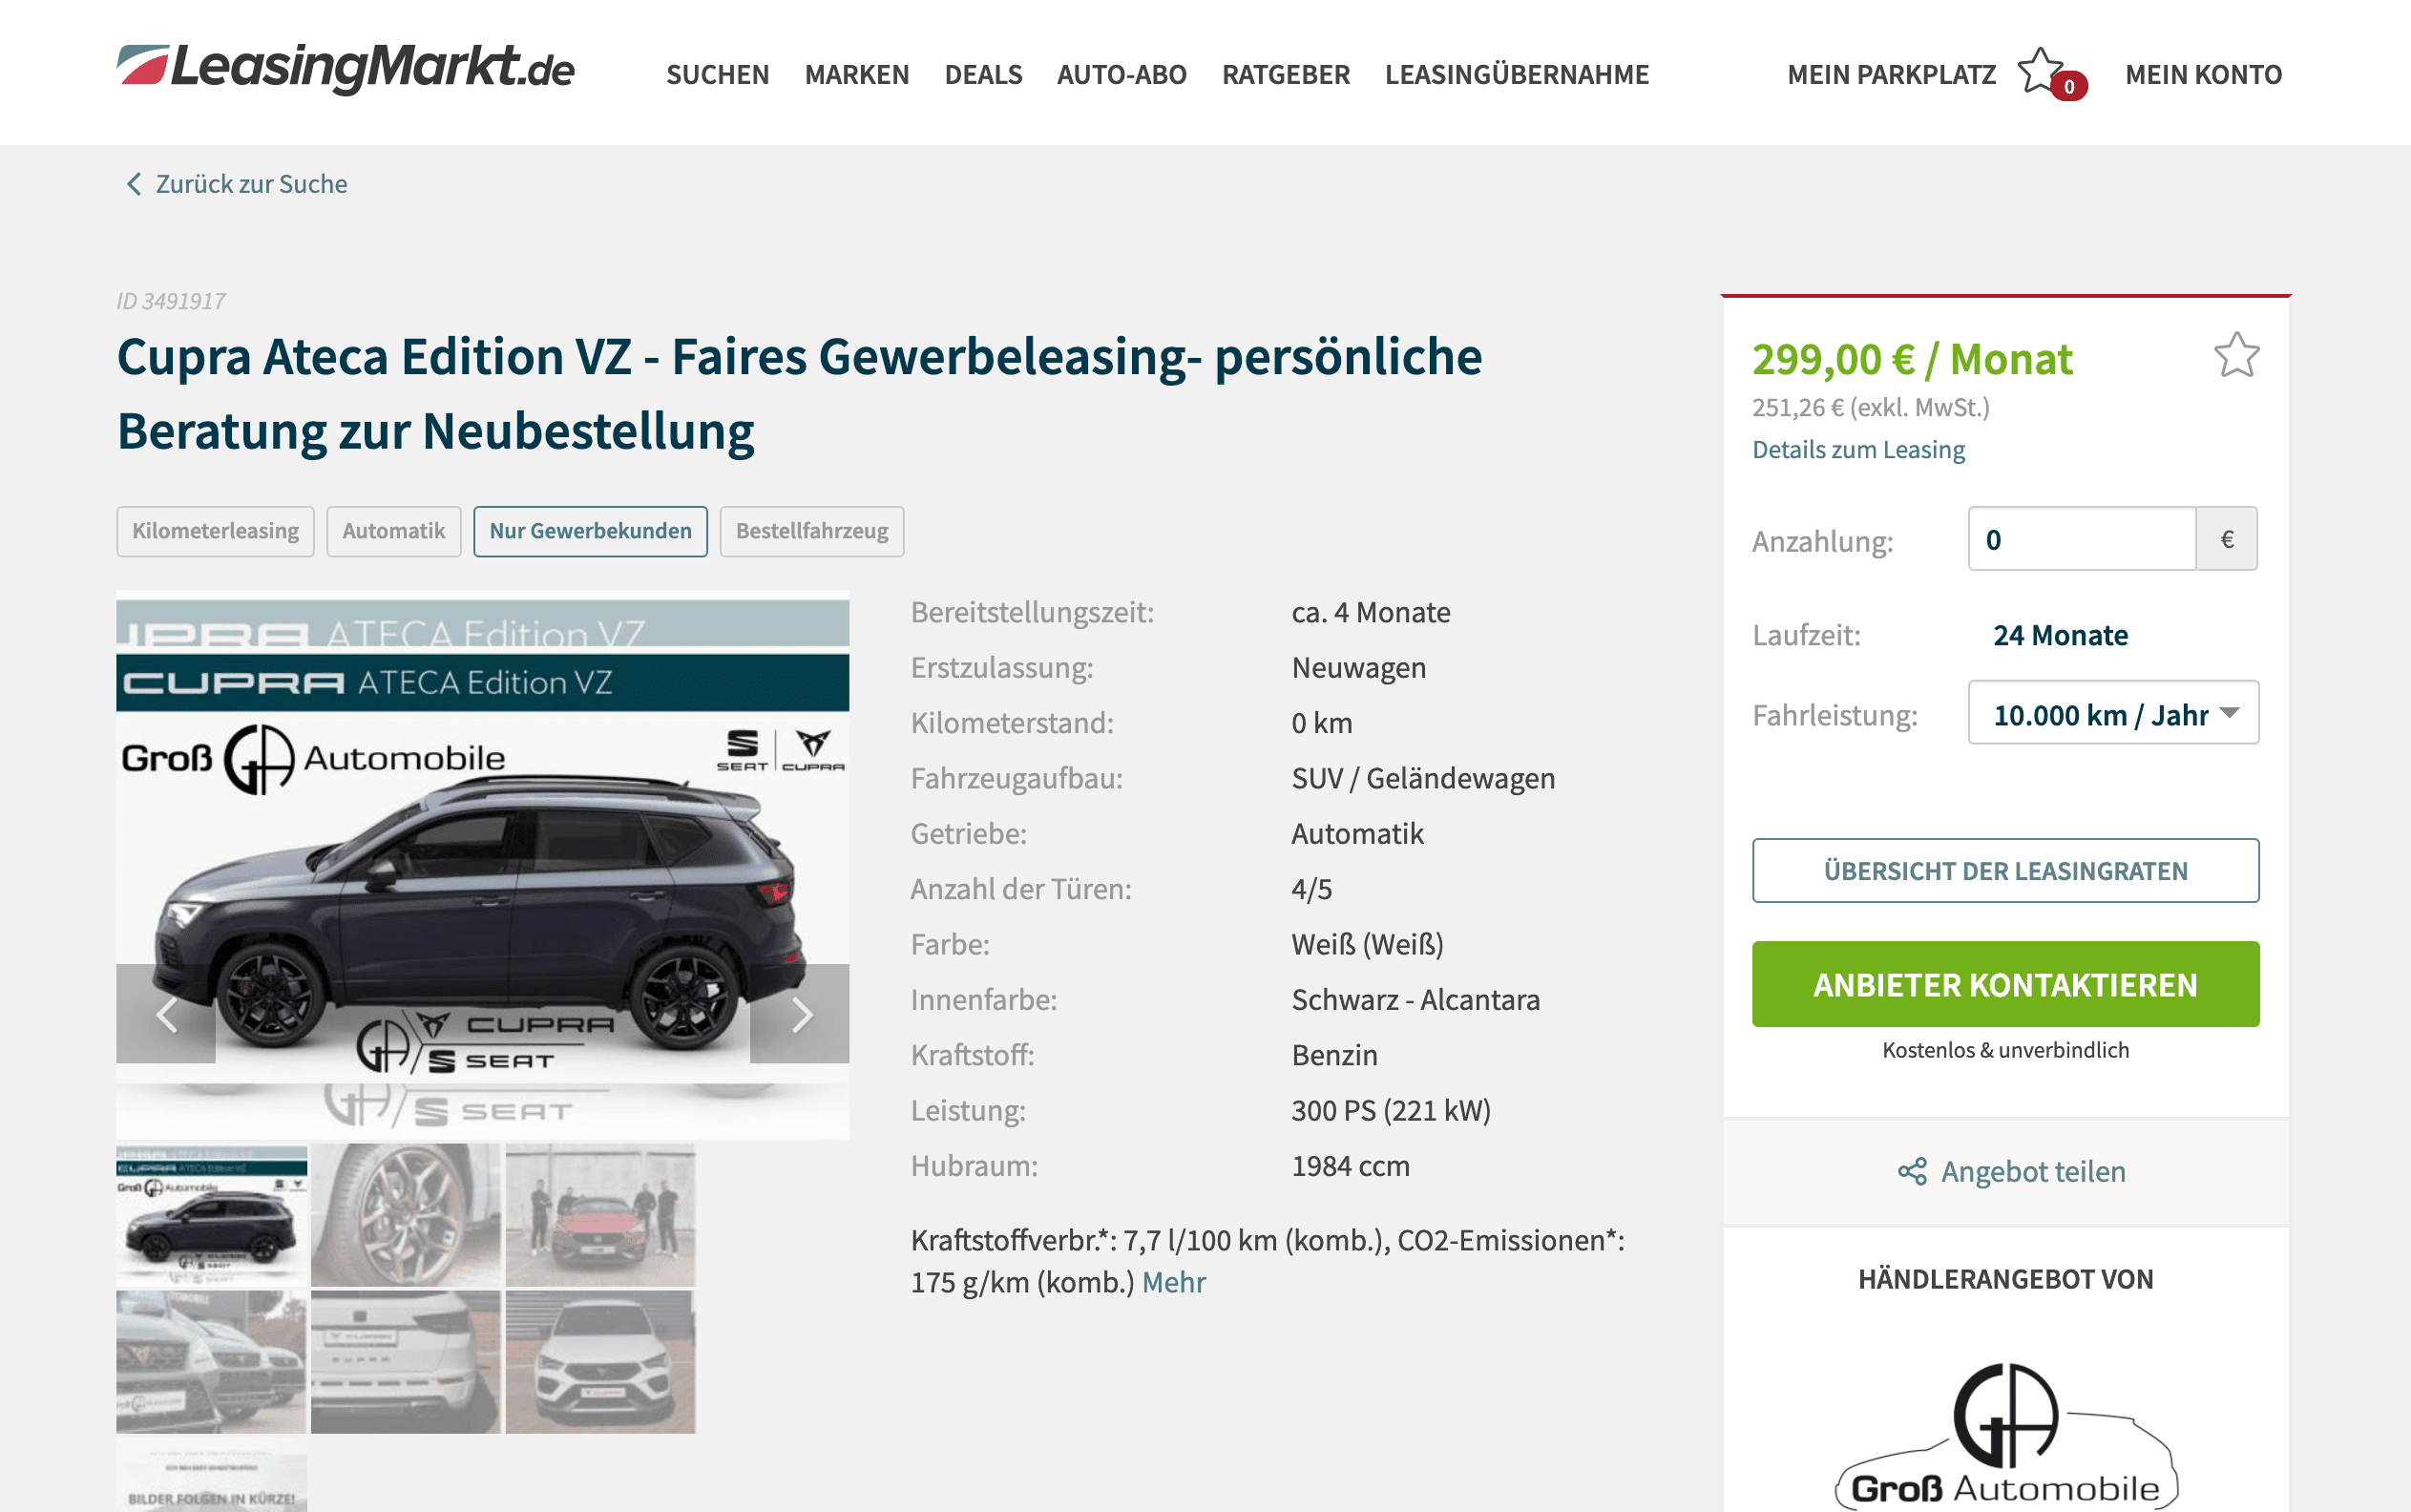Click the back chevron next to Zurück zur Suche
The height and width of the screenshot is (1512, 2411).
[133, 184]
